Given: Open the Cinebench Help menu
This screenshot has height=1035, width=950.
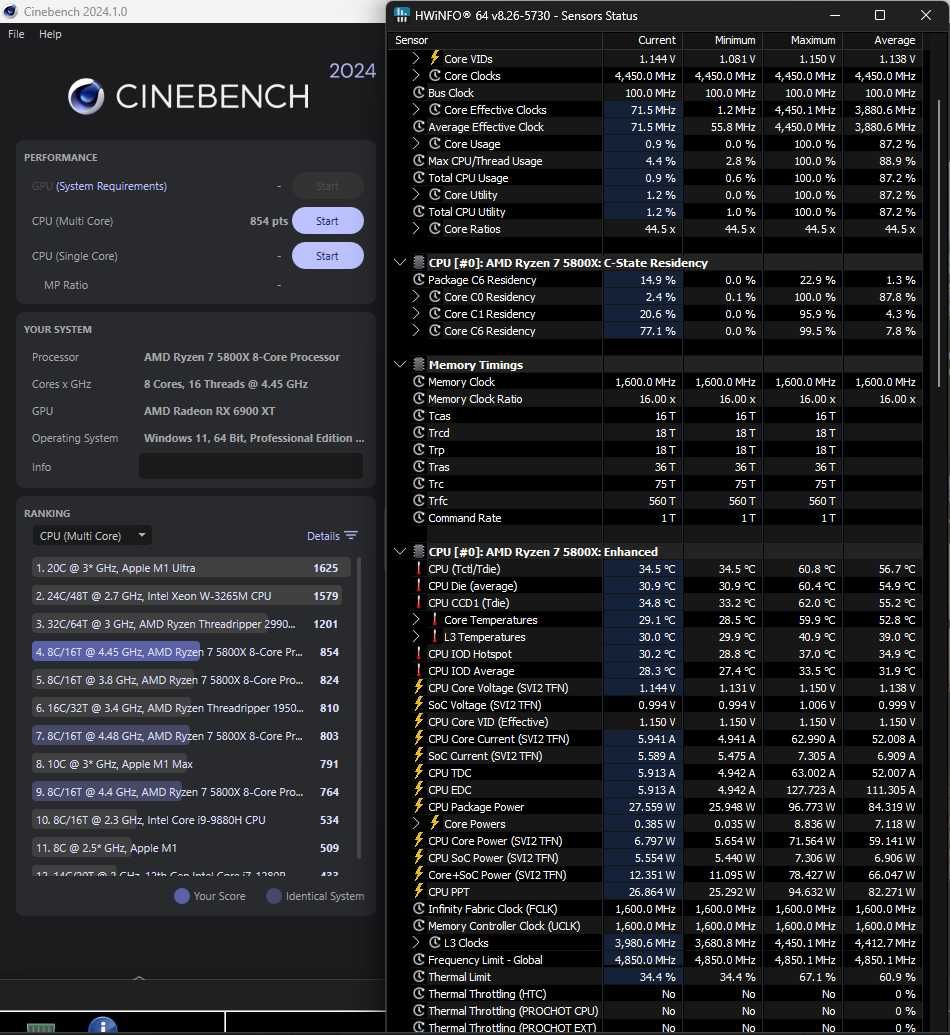Looking at the screenshot, I should coord(50,34).
